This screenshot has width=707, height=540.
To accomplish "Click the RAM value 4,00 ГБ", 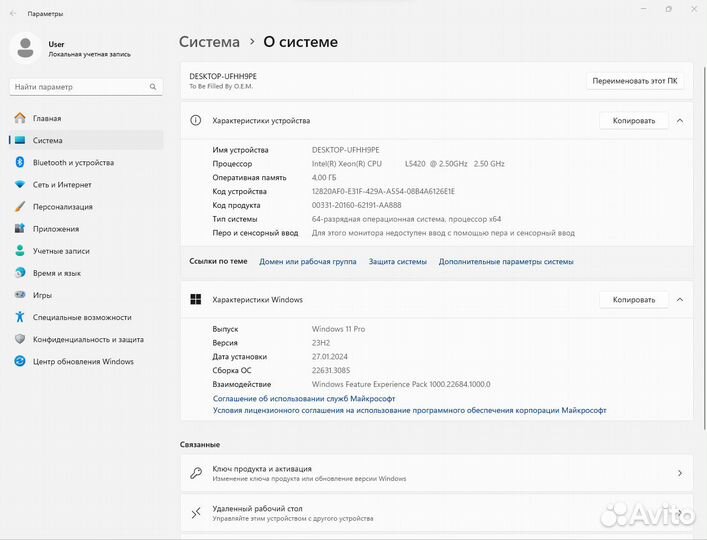I will 324,178.
